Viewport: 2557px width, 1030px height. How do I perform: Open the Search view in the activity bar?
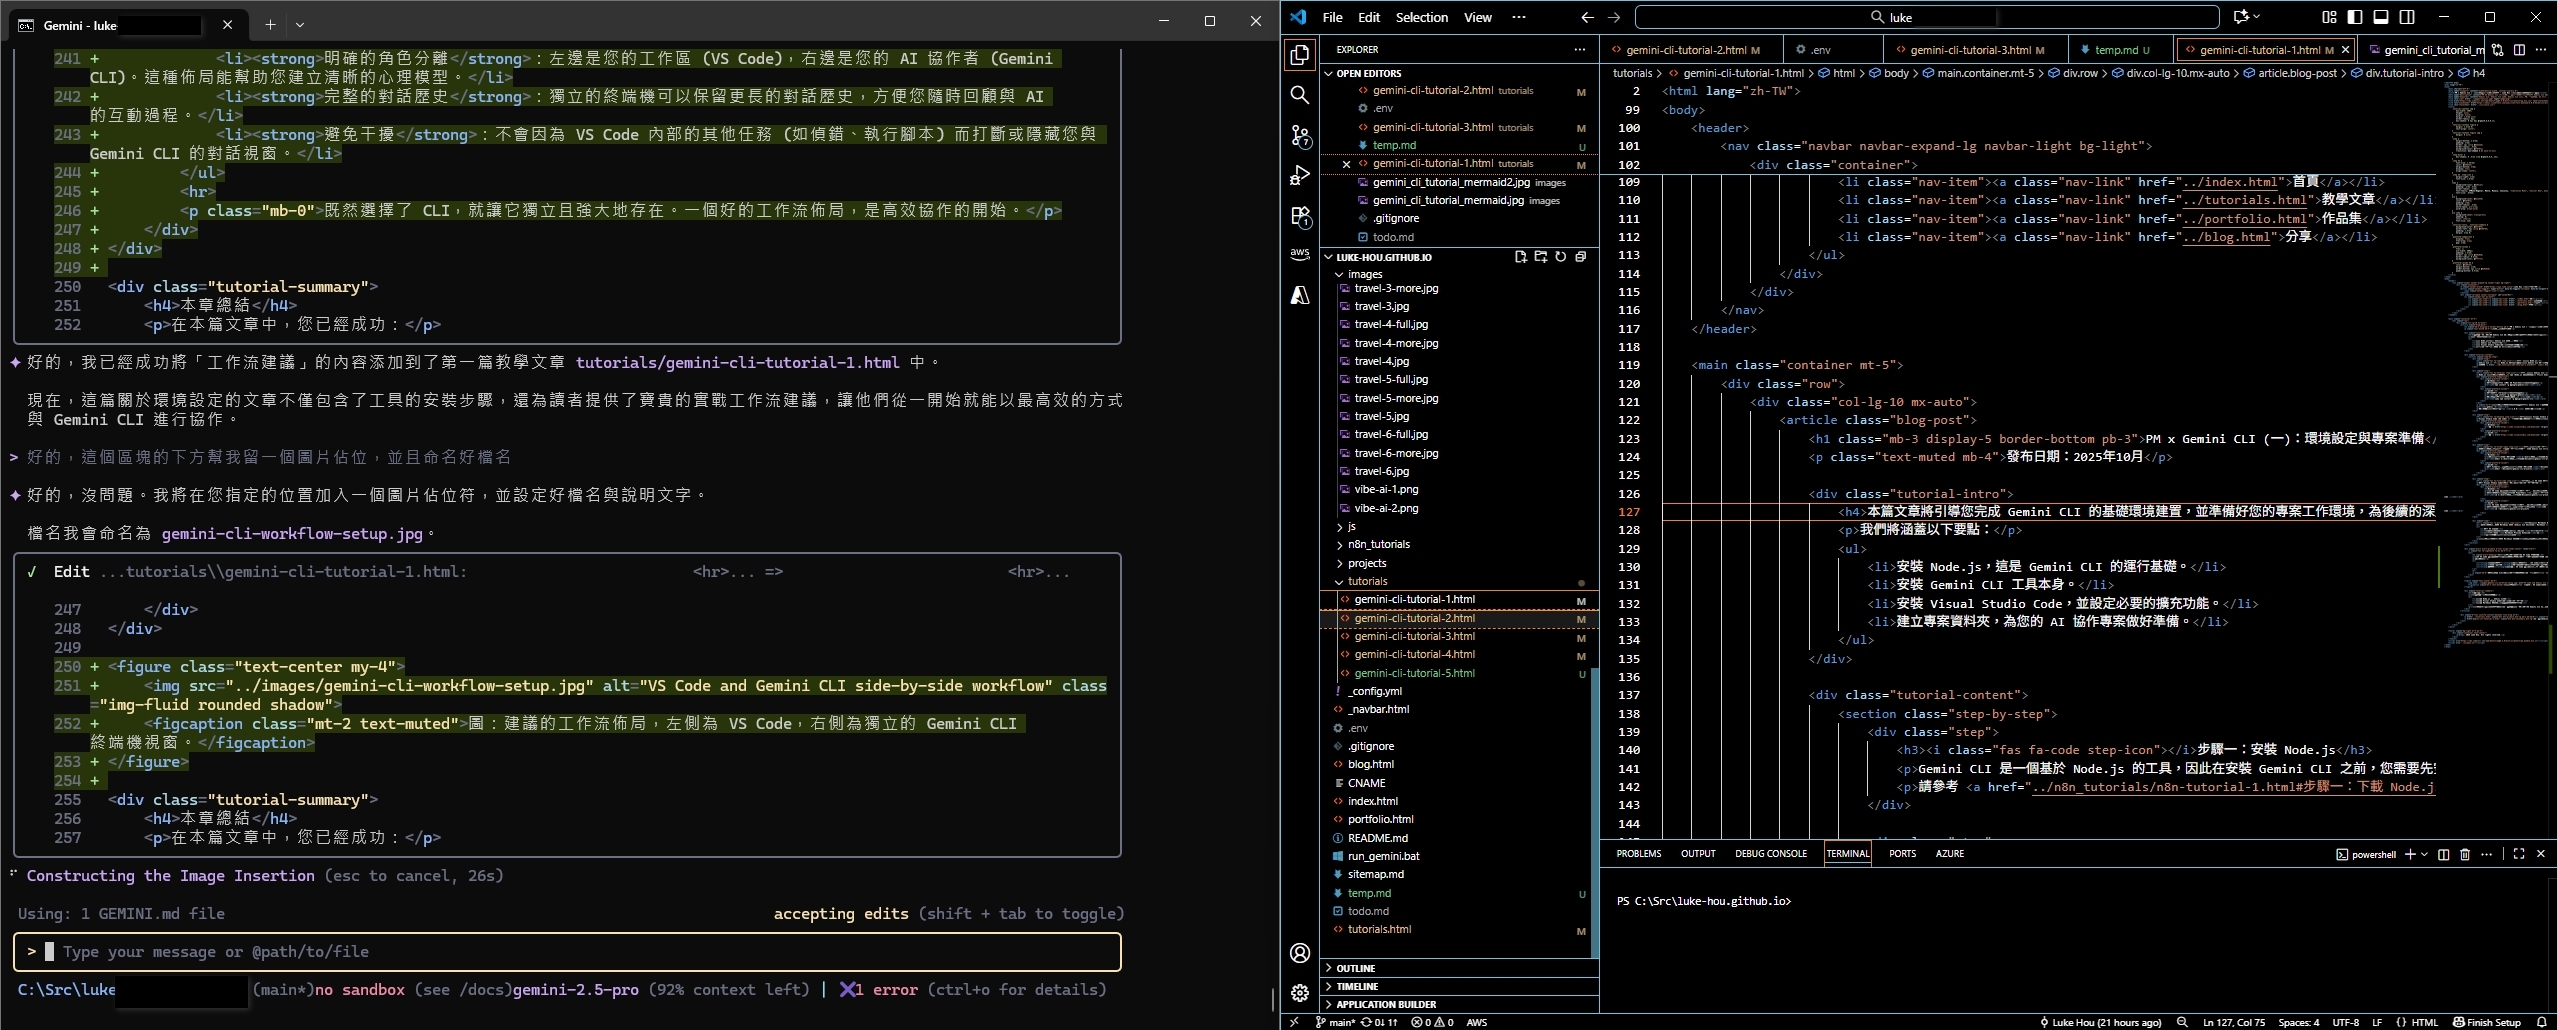point(1299,95)
